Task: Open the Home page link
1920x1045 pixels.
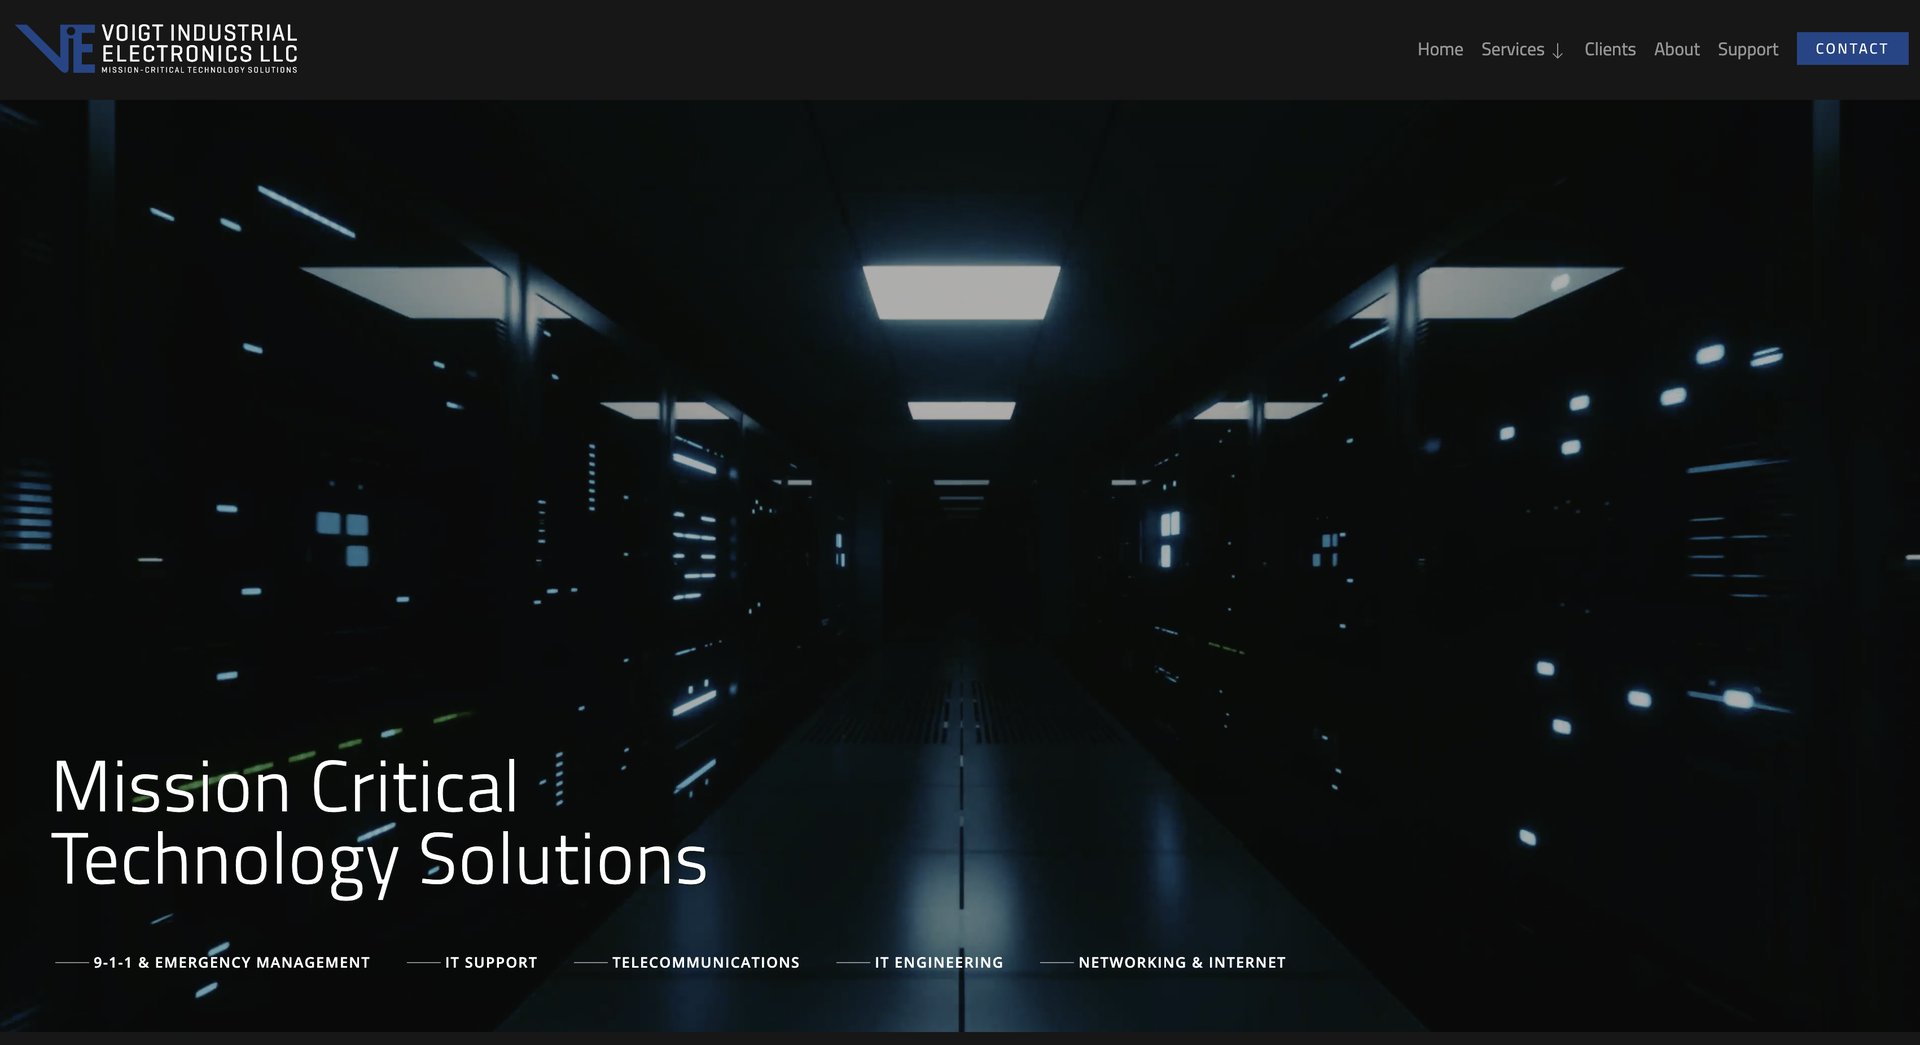Action: 1439,49
